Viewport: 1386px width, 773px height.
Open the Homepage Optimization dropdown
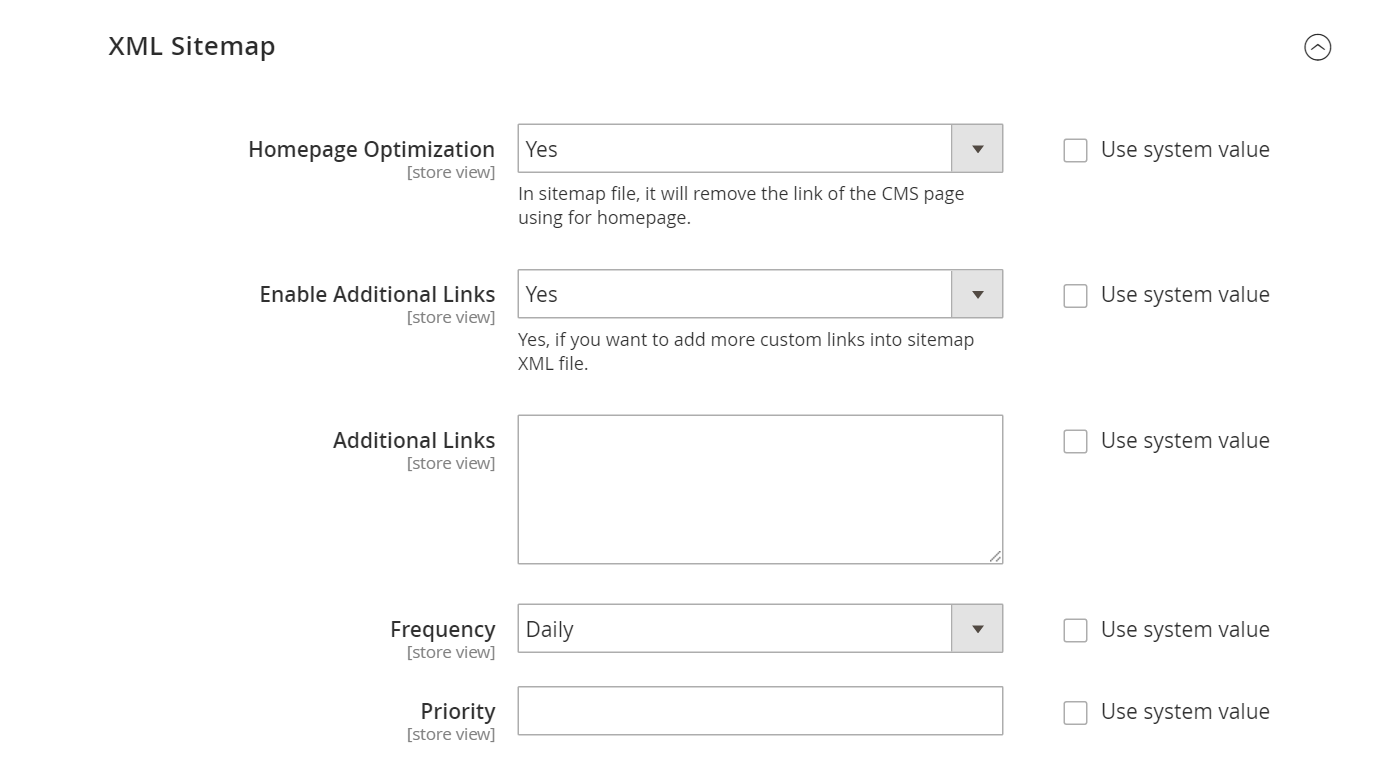(735, 149)
